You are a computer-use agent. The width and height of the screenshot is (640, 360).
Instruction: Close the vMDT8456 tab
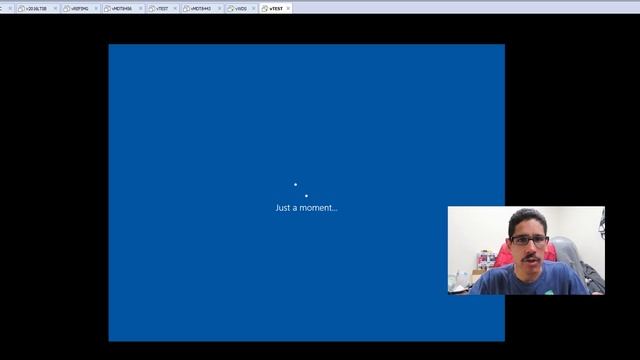[140, 9]
